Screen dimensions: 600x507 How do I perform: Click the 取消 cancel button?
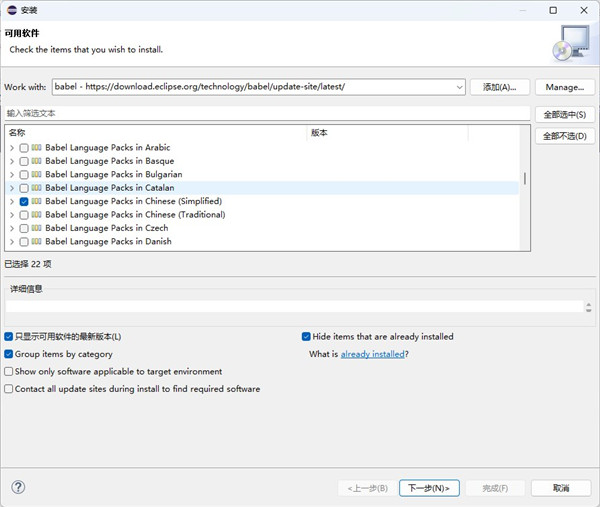[x=561, y=488]
